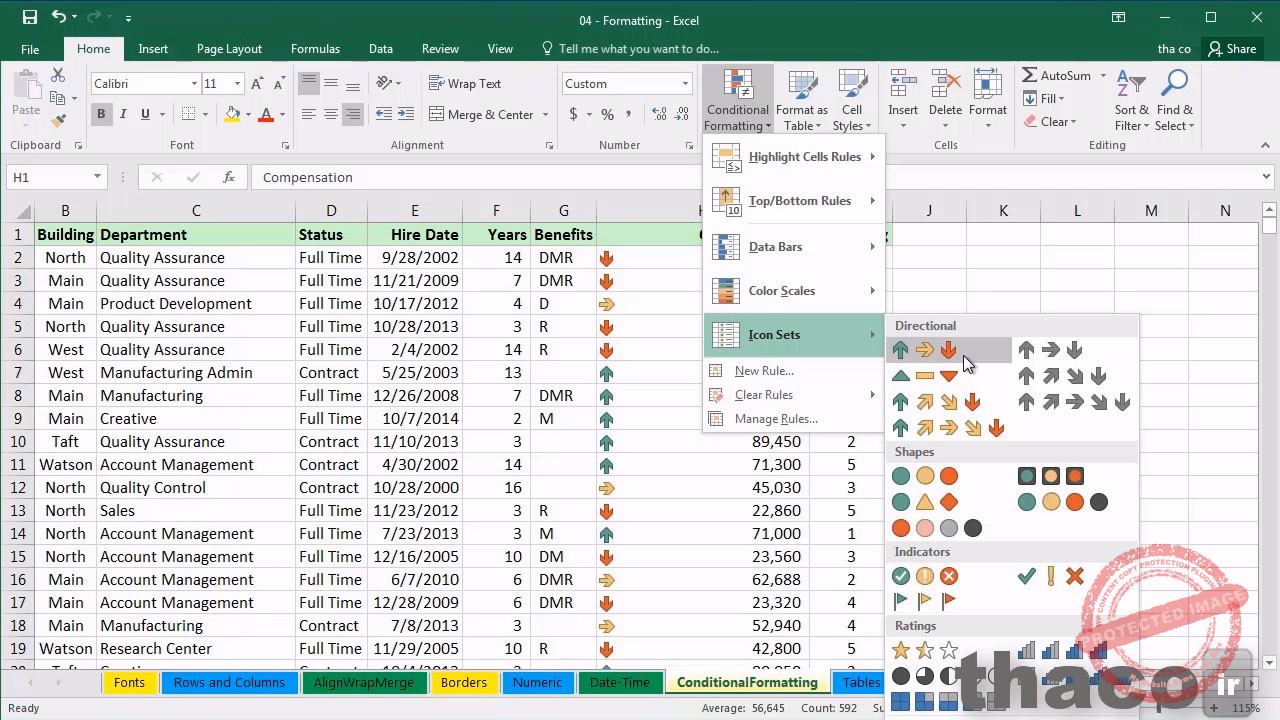Open the font size dropdown

(237, 84)
